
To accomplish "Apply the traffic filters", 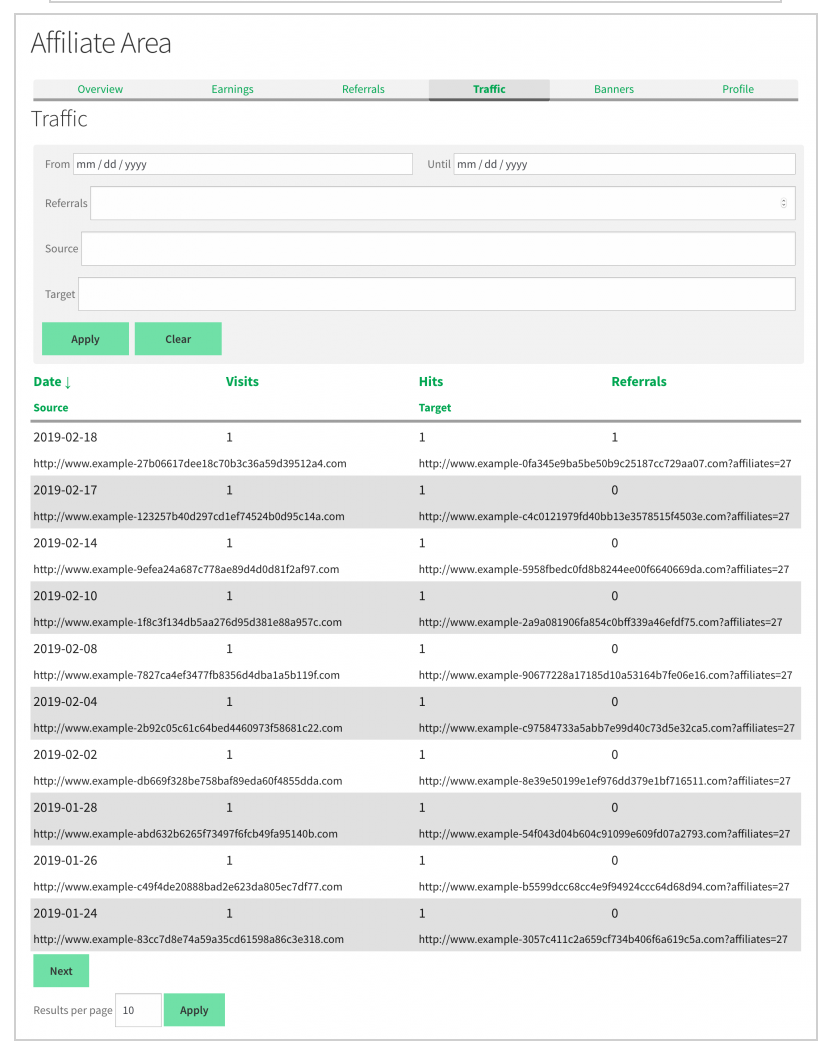I will [85, 338].
